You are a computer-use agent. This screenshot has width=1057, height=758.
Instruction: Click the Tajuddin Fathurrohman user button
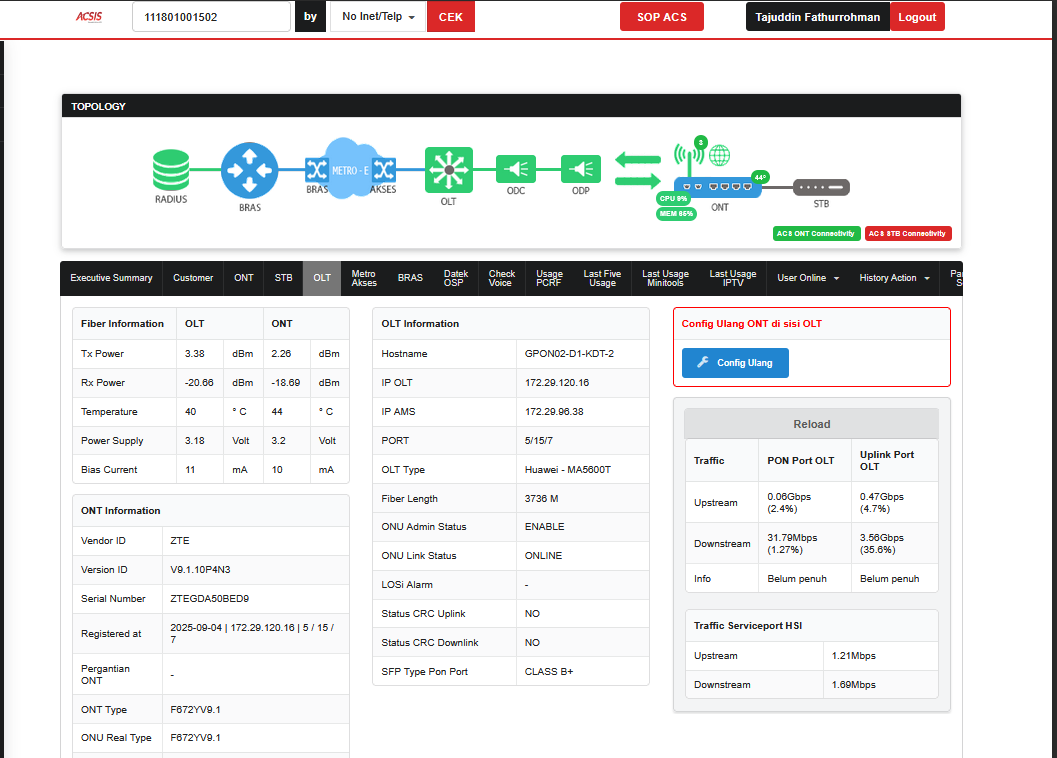pyautogui.click(x=818, y=17)
